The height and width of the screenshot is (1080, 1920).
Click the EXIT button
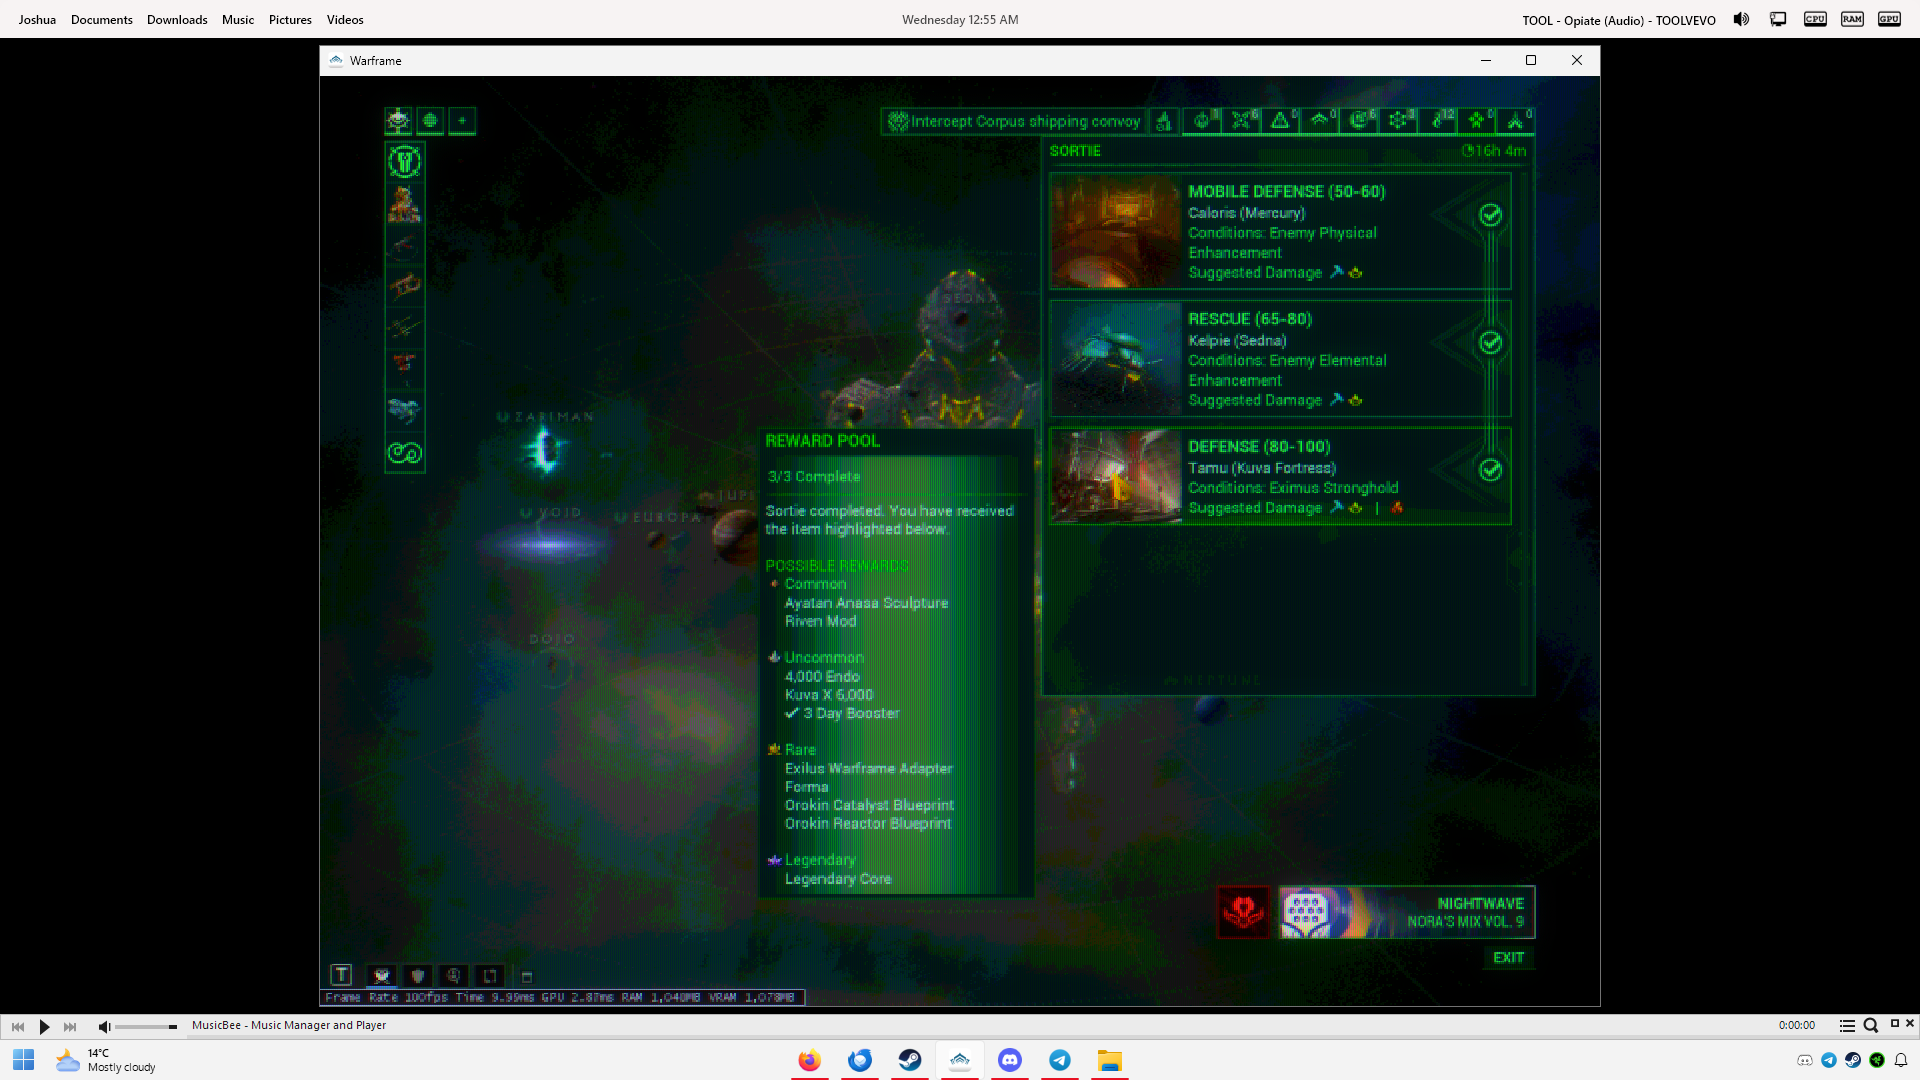point(1508,958)
